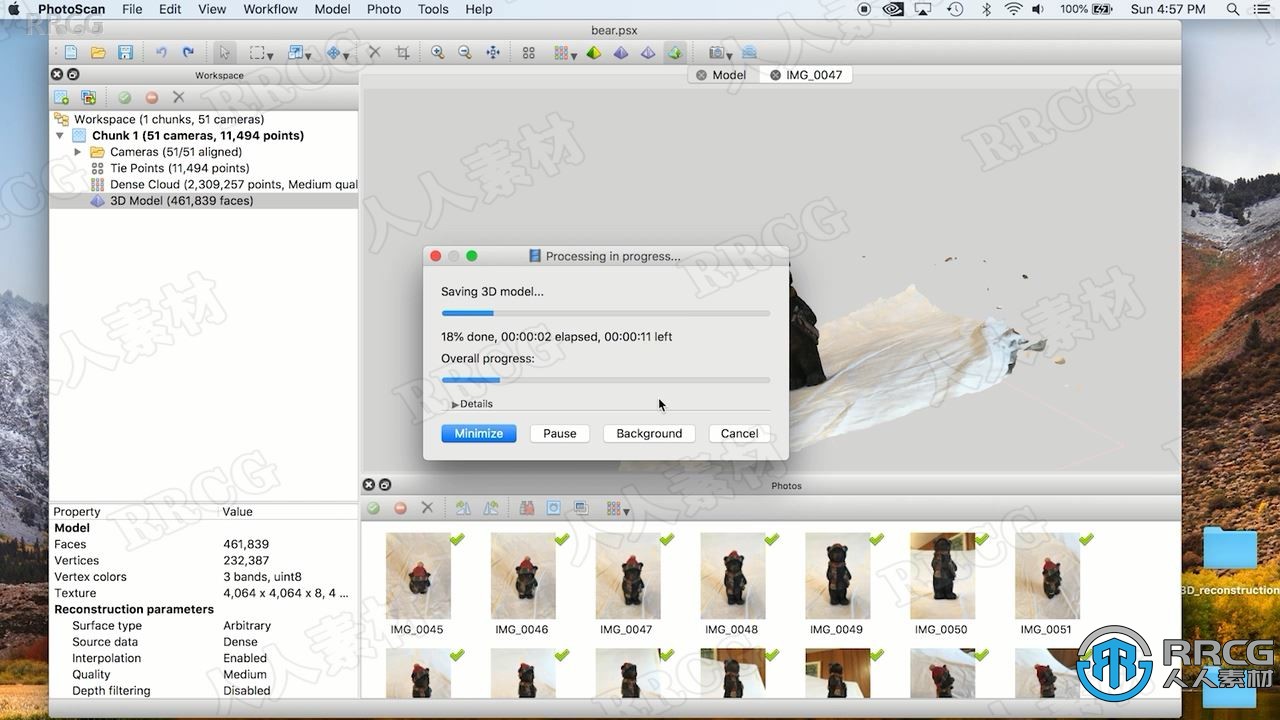This screenshot has height=720, width=1280.
Task: Click the Minimize button in dialog
Action: [x=479, y=434]
